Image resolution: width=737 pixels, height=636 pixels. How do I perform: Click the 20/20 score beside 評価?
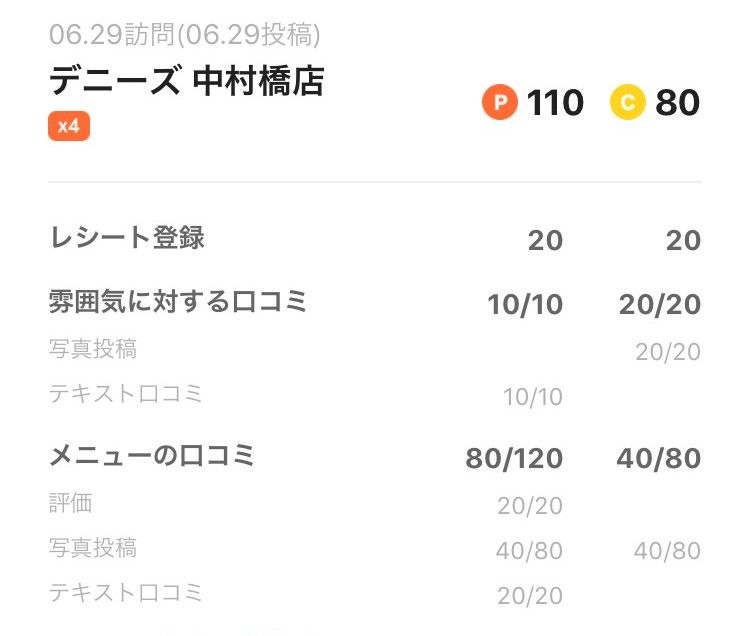[530, 506]
